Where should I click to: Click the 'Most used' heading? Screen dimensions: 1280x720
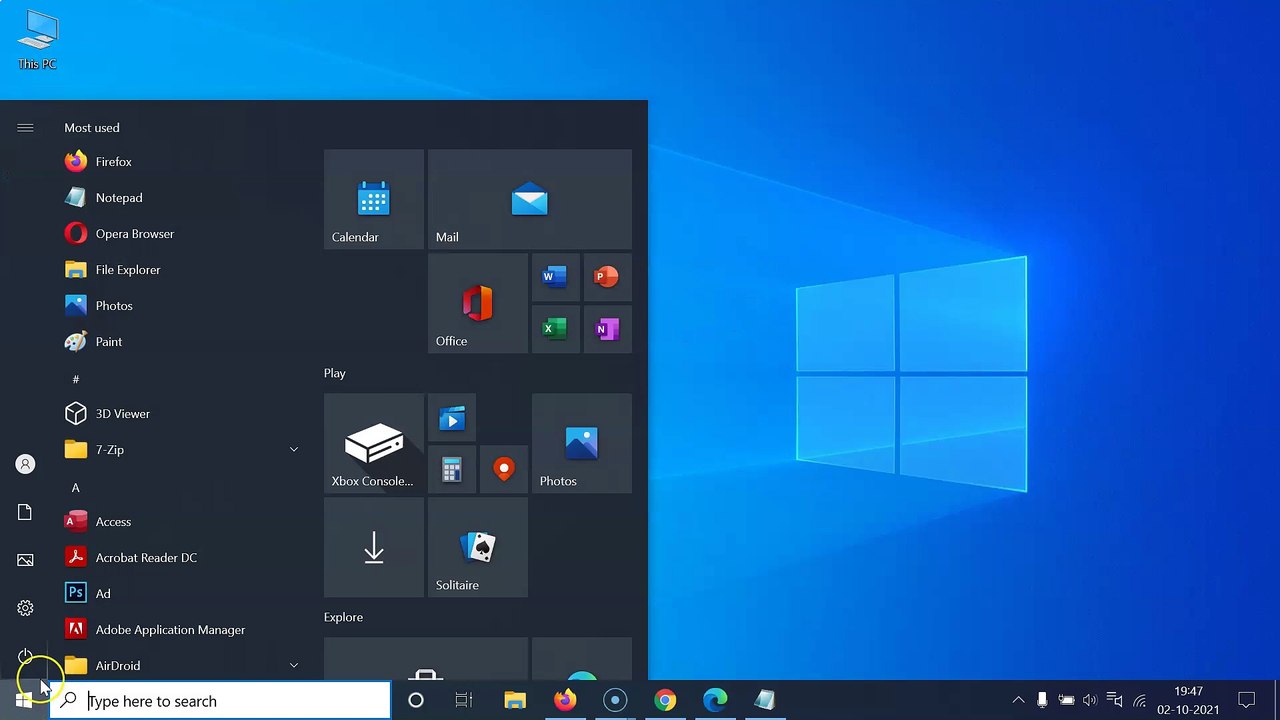pos(92,128)
